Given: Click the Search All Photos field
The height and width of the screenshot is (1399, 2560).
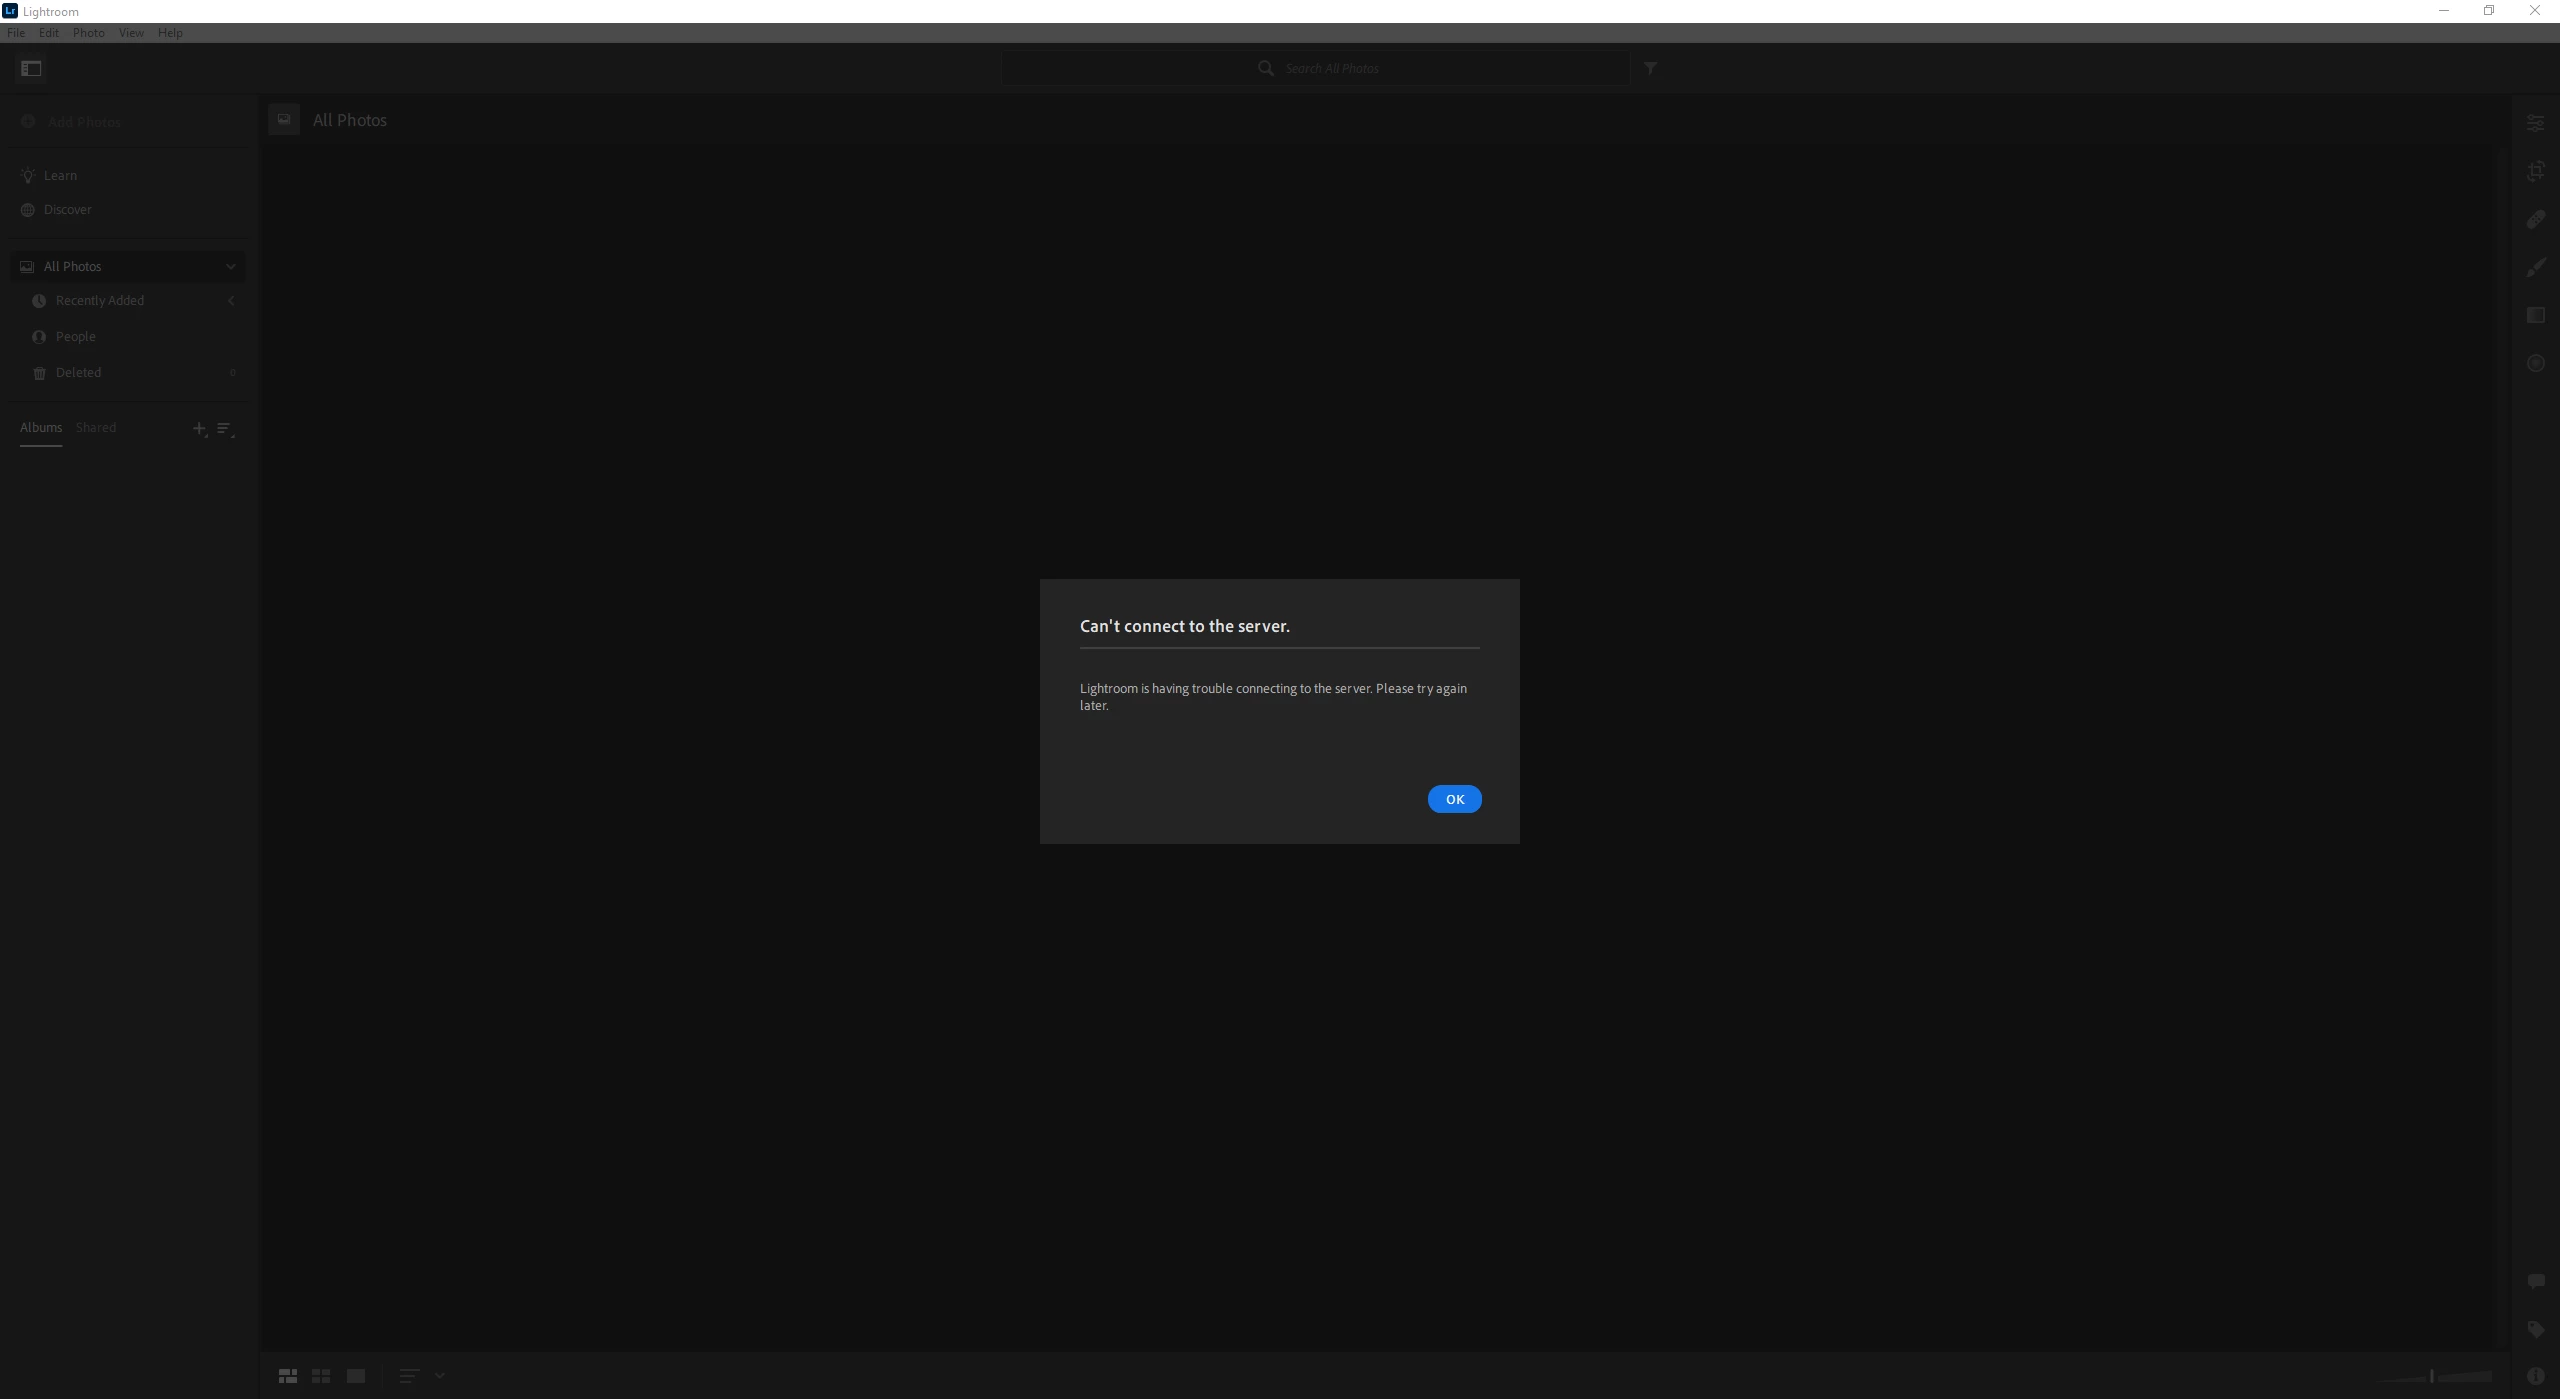Looking at the screenshot, I should (1330, 68).
